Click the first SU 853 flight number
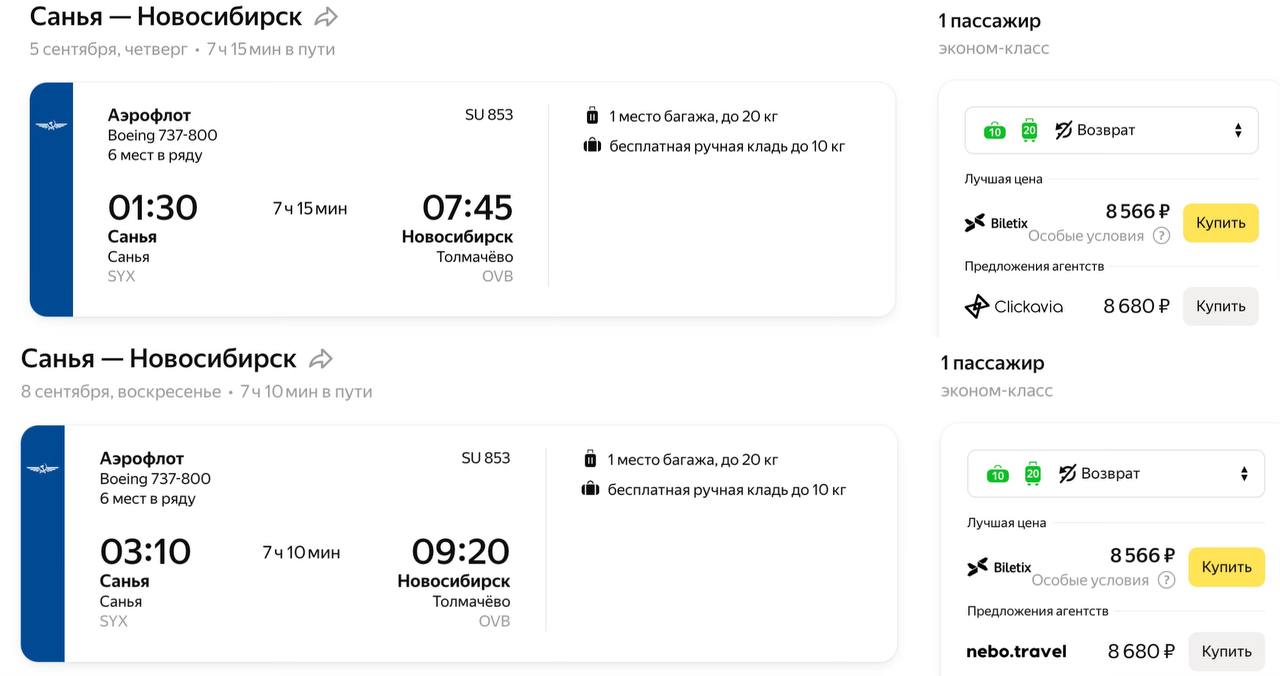 (x=489, y=115)
